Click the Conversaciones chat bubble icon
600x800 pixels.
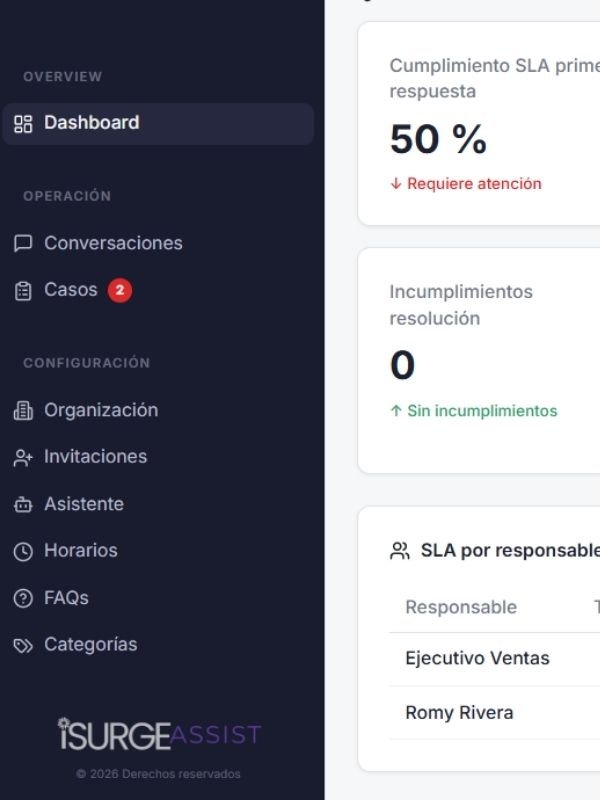(23, 244)
